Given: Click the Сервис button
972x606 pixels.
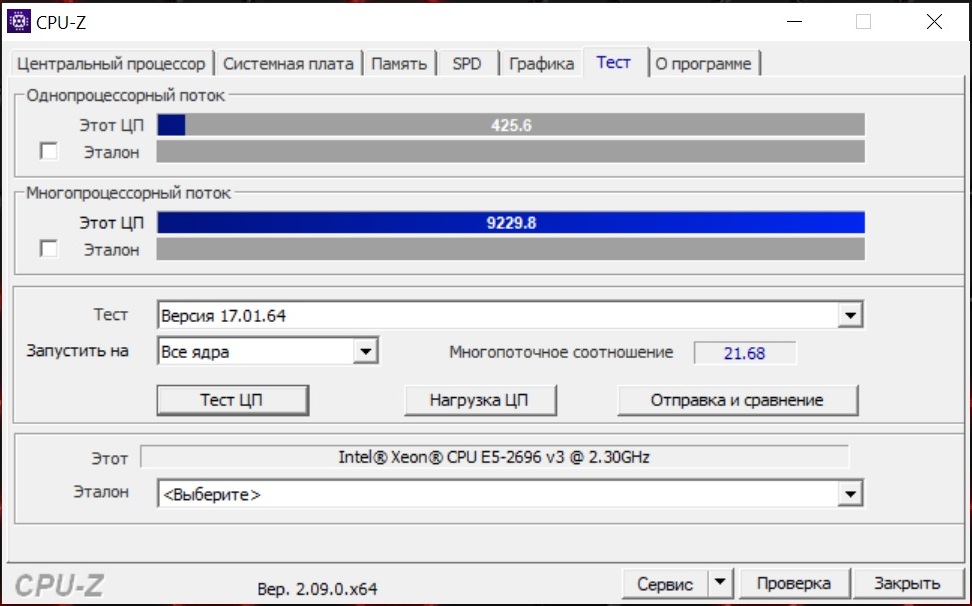Looking at the screenshot, I should tap(665, 583).
